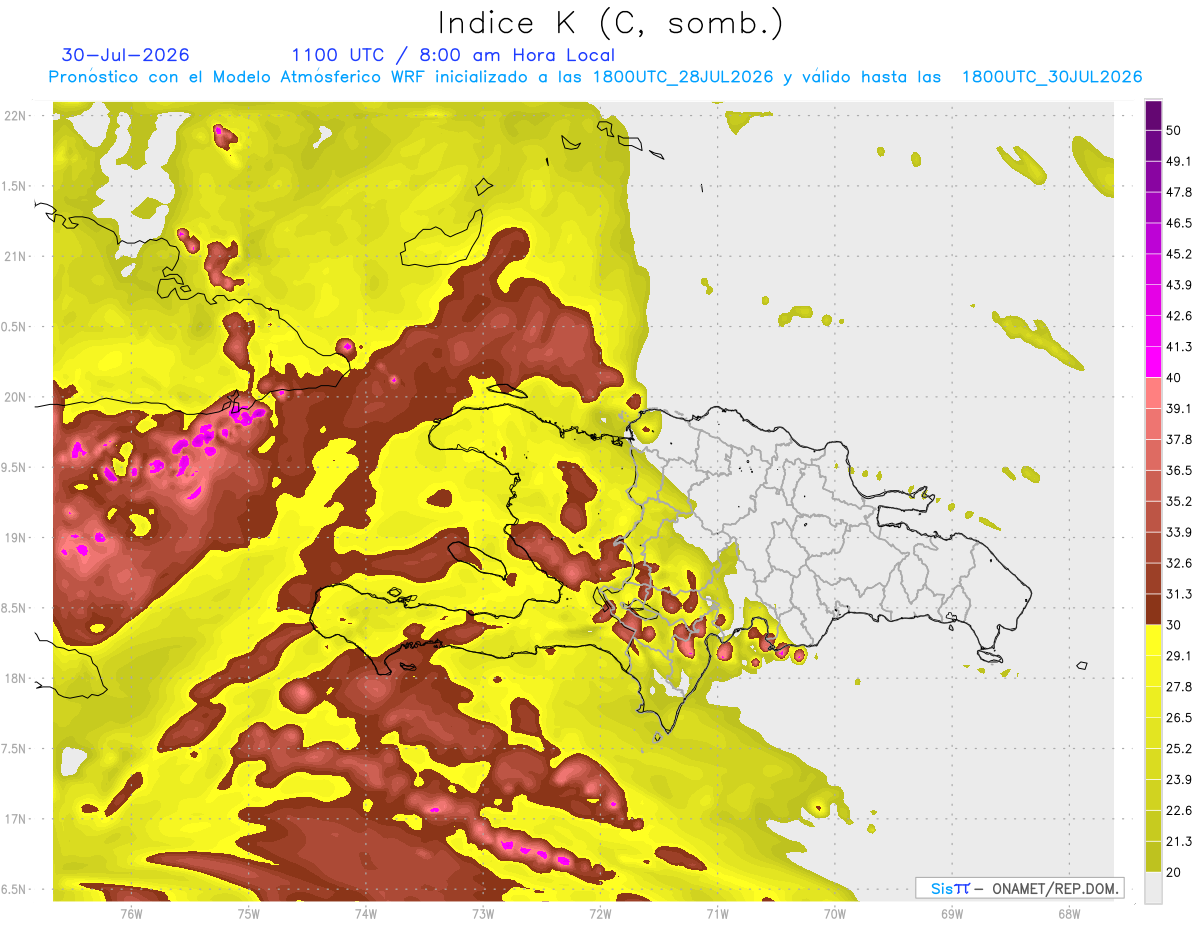Click the yellow legend band between 29.1 and 30
The width and height of the screenshot is (1200, 927).
(x=1153, y=640)
